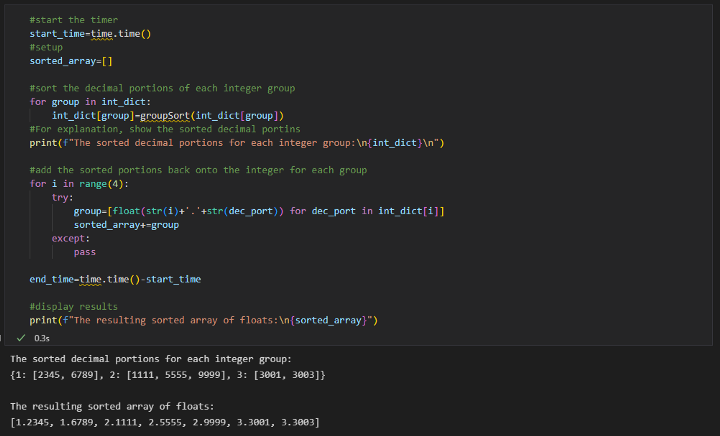Click the '#setup' comment
Image resolution: width=720 pixels, height=436 pixels.
[x=46, y=47]
